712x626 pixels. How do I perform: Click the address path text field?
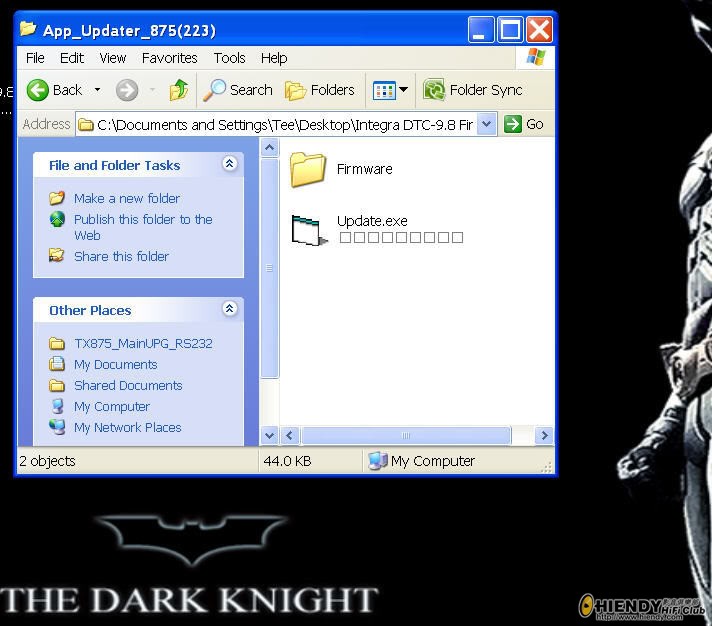284,124
